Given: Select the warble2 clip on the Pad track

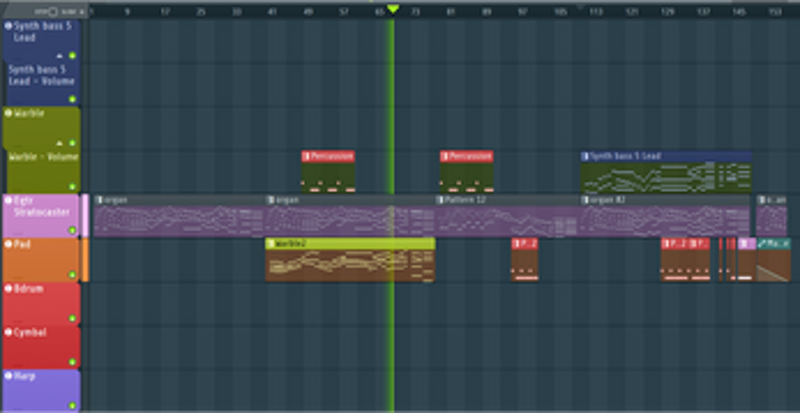Looking at the screenshot, I should (x=350, y=259).
